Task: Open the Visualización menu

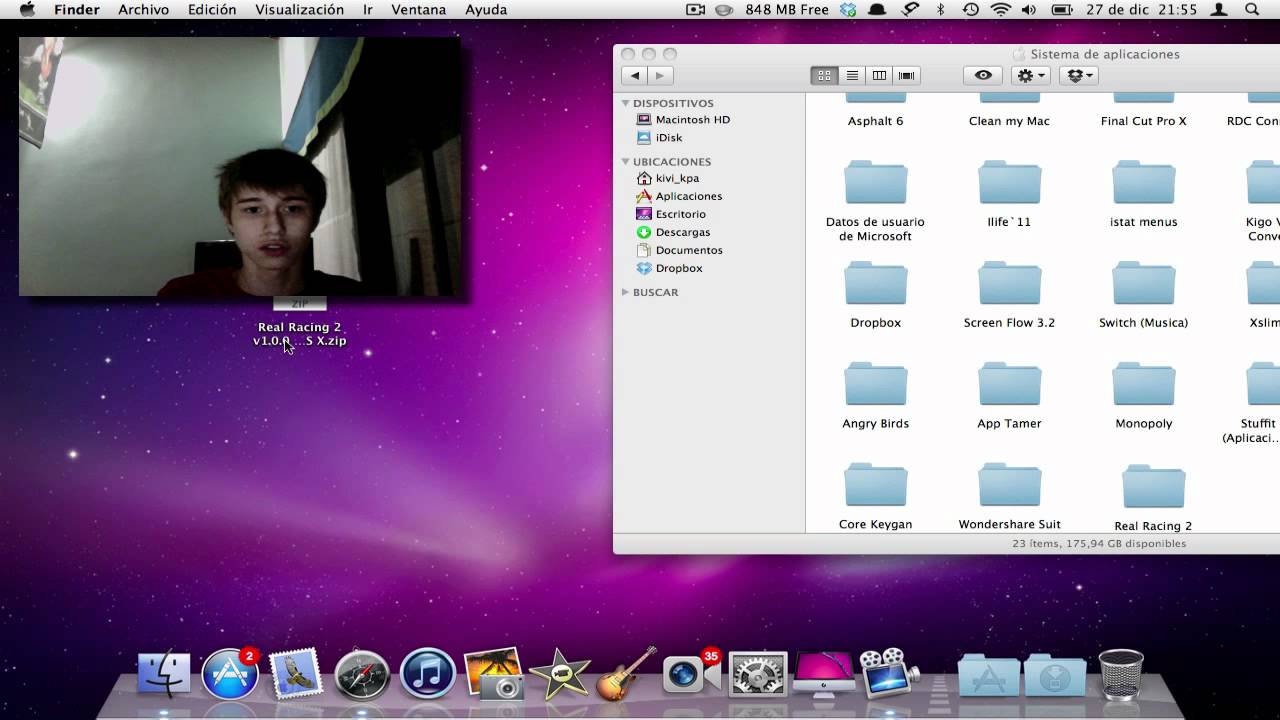Action: tap(299, 10)
